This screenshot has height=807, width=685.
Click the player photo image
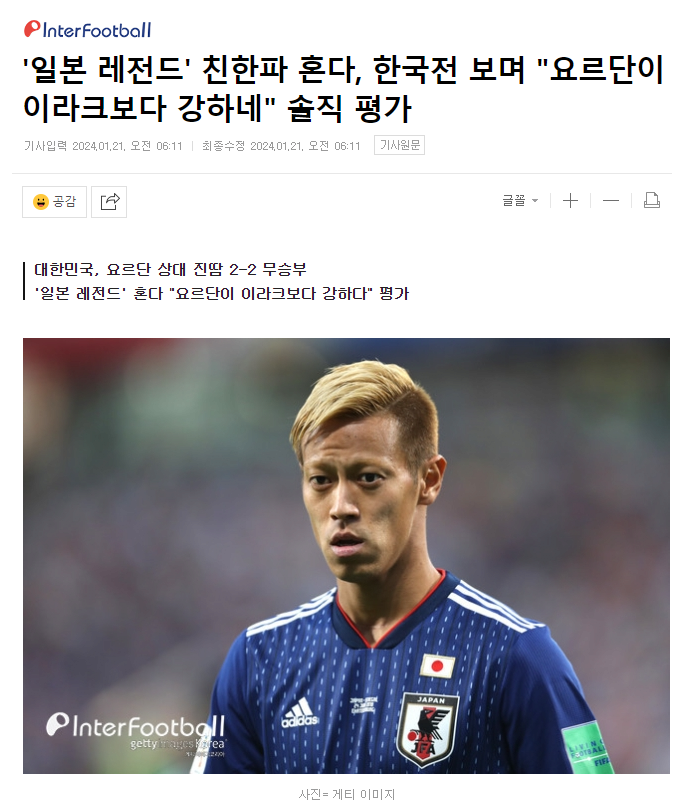[346, 556]
